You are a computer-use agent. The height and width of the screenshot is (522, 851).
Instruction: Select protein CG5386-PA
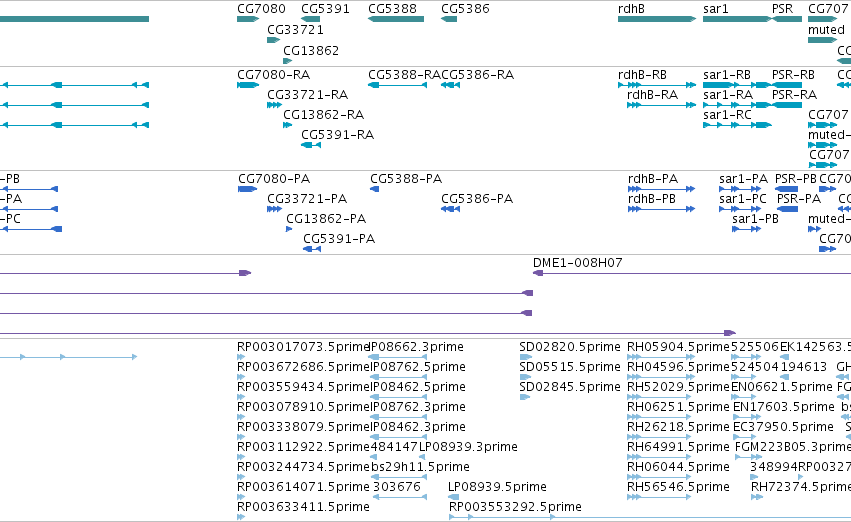click(x=477, y=199)
